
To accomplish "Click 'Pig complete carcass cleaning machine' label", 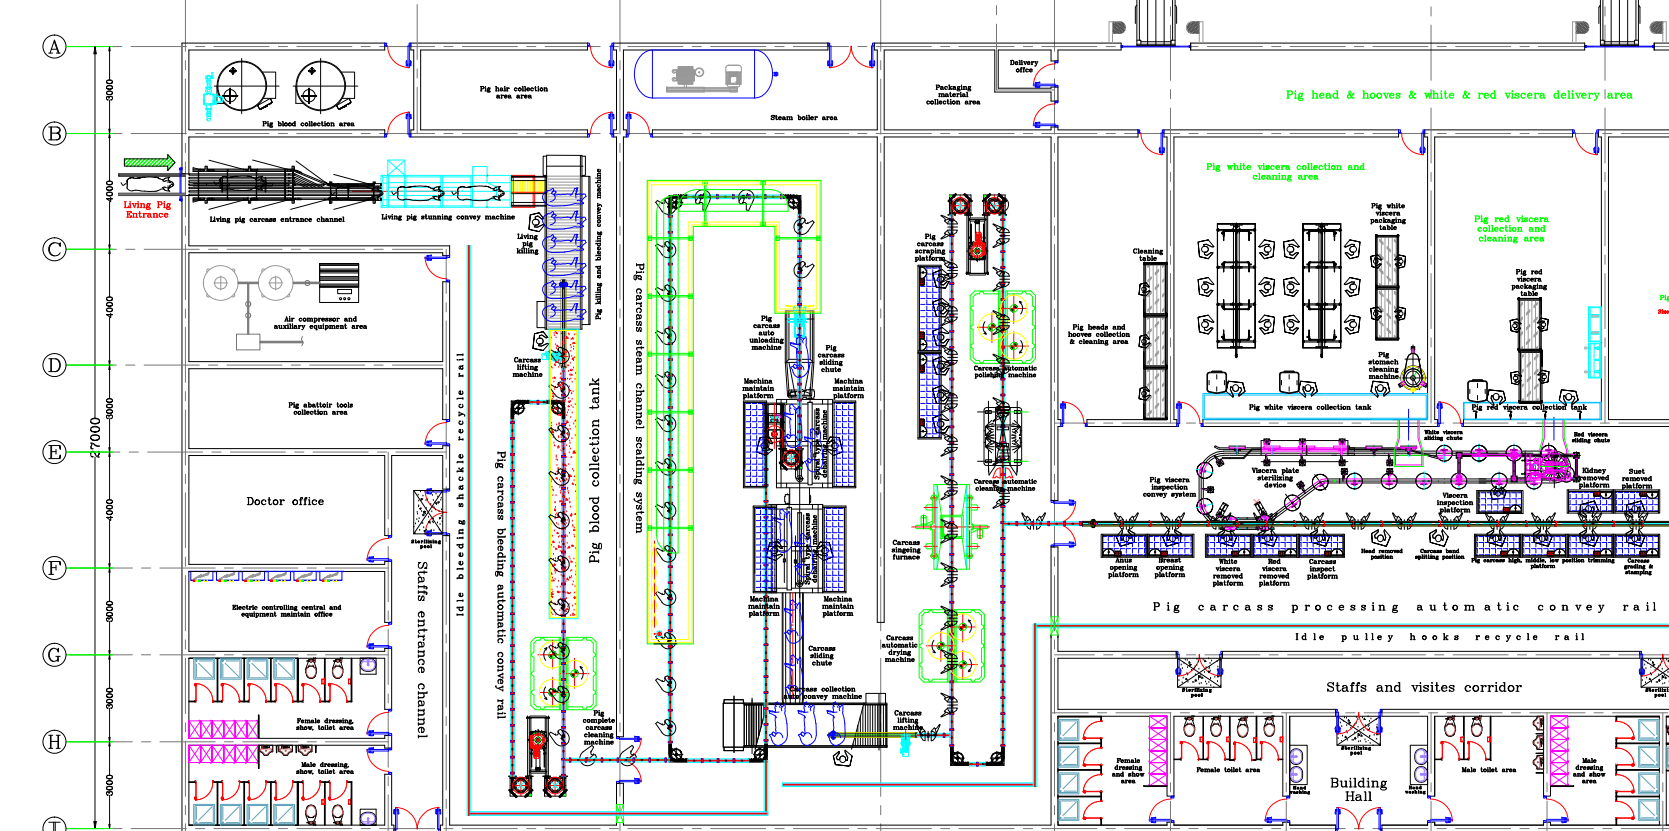I will tap(598, 728).
